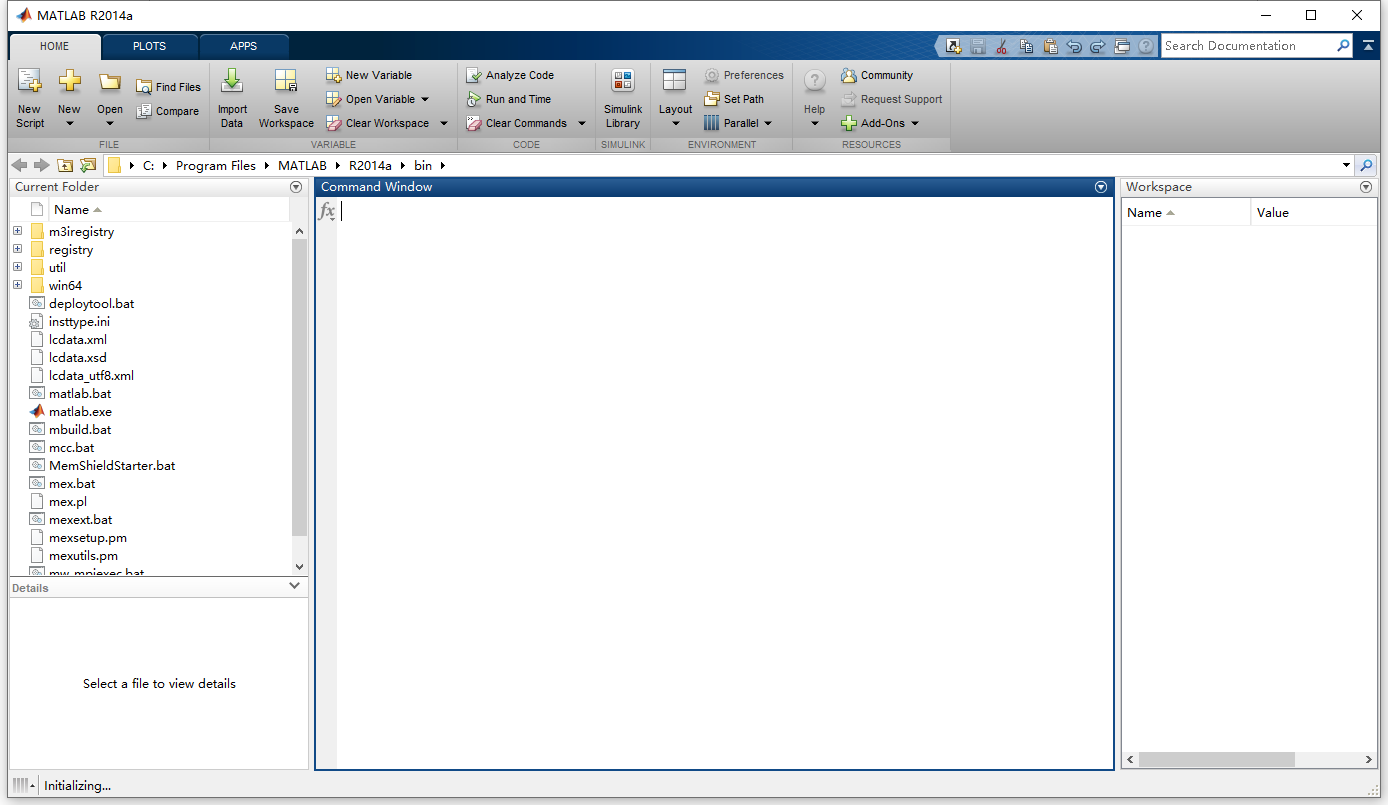Click the Workspace horizontal scrollbar
The height and width of the screenshot is (805, 1388).
point(1216,760)
